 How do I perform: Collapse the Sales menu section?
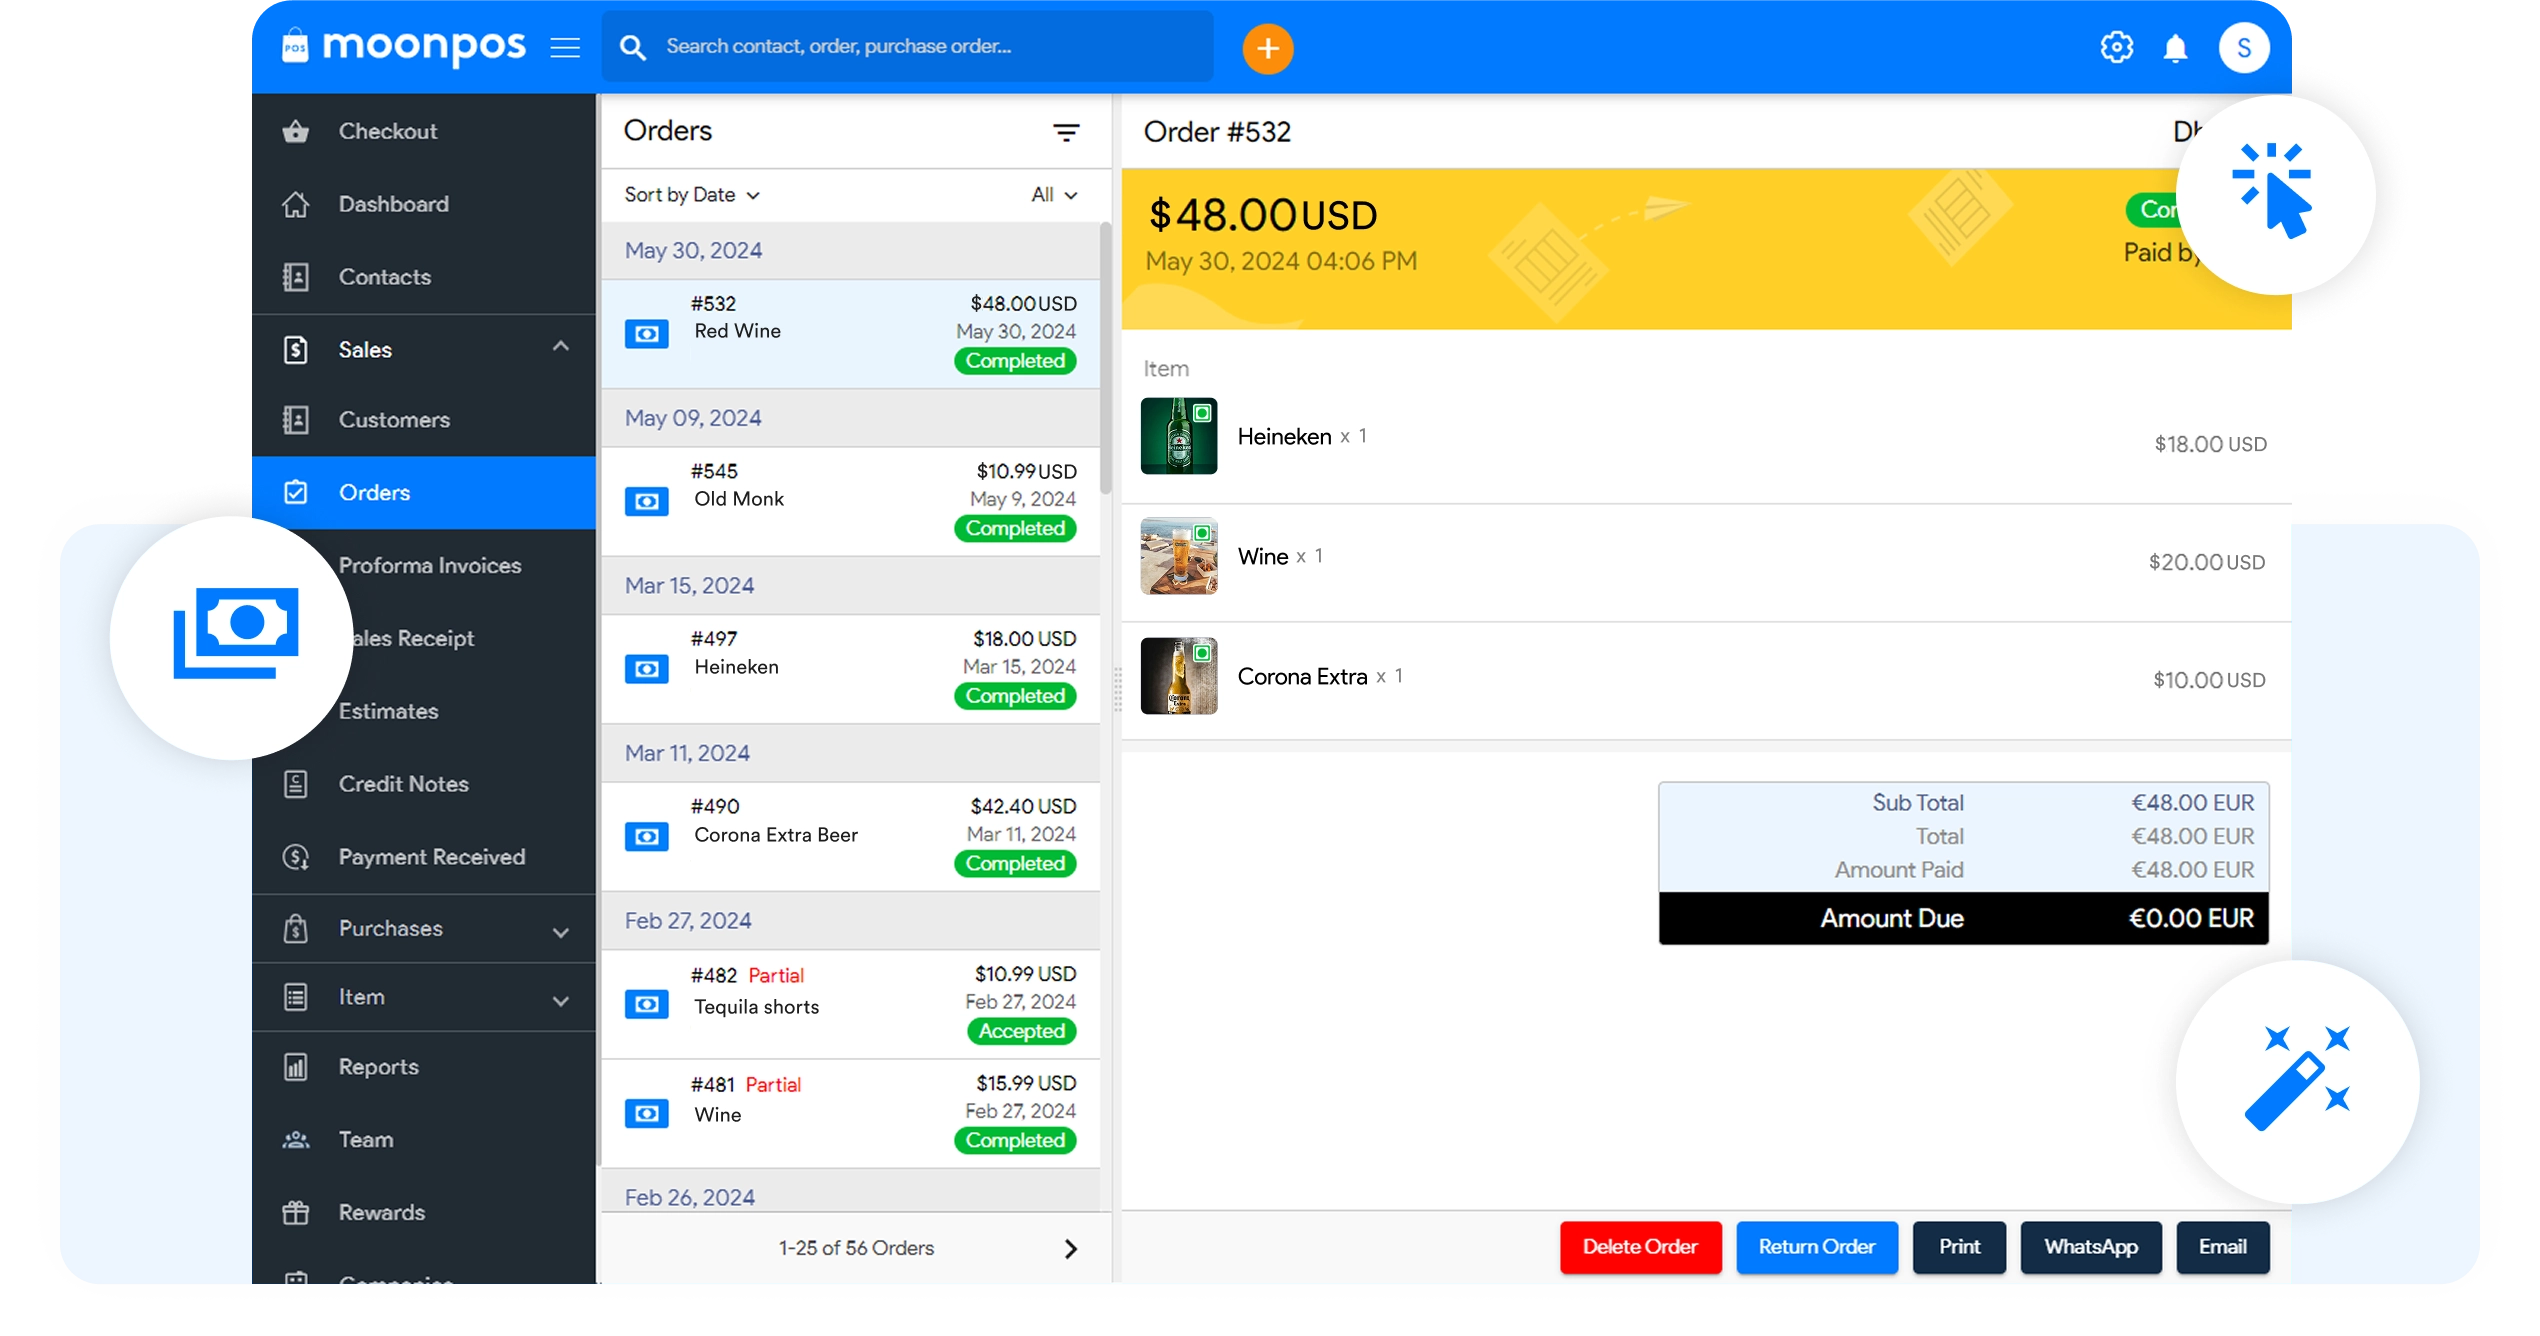[560, 347]
